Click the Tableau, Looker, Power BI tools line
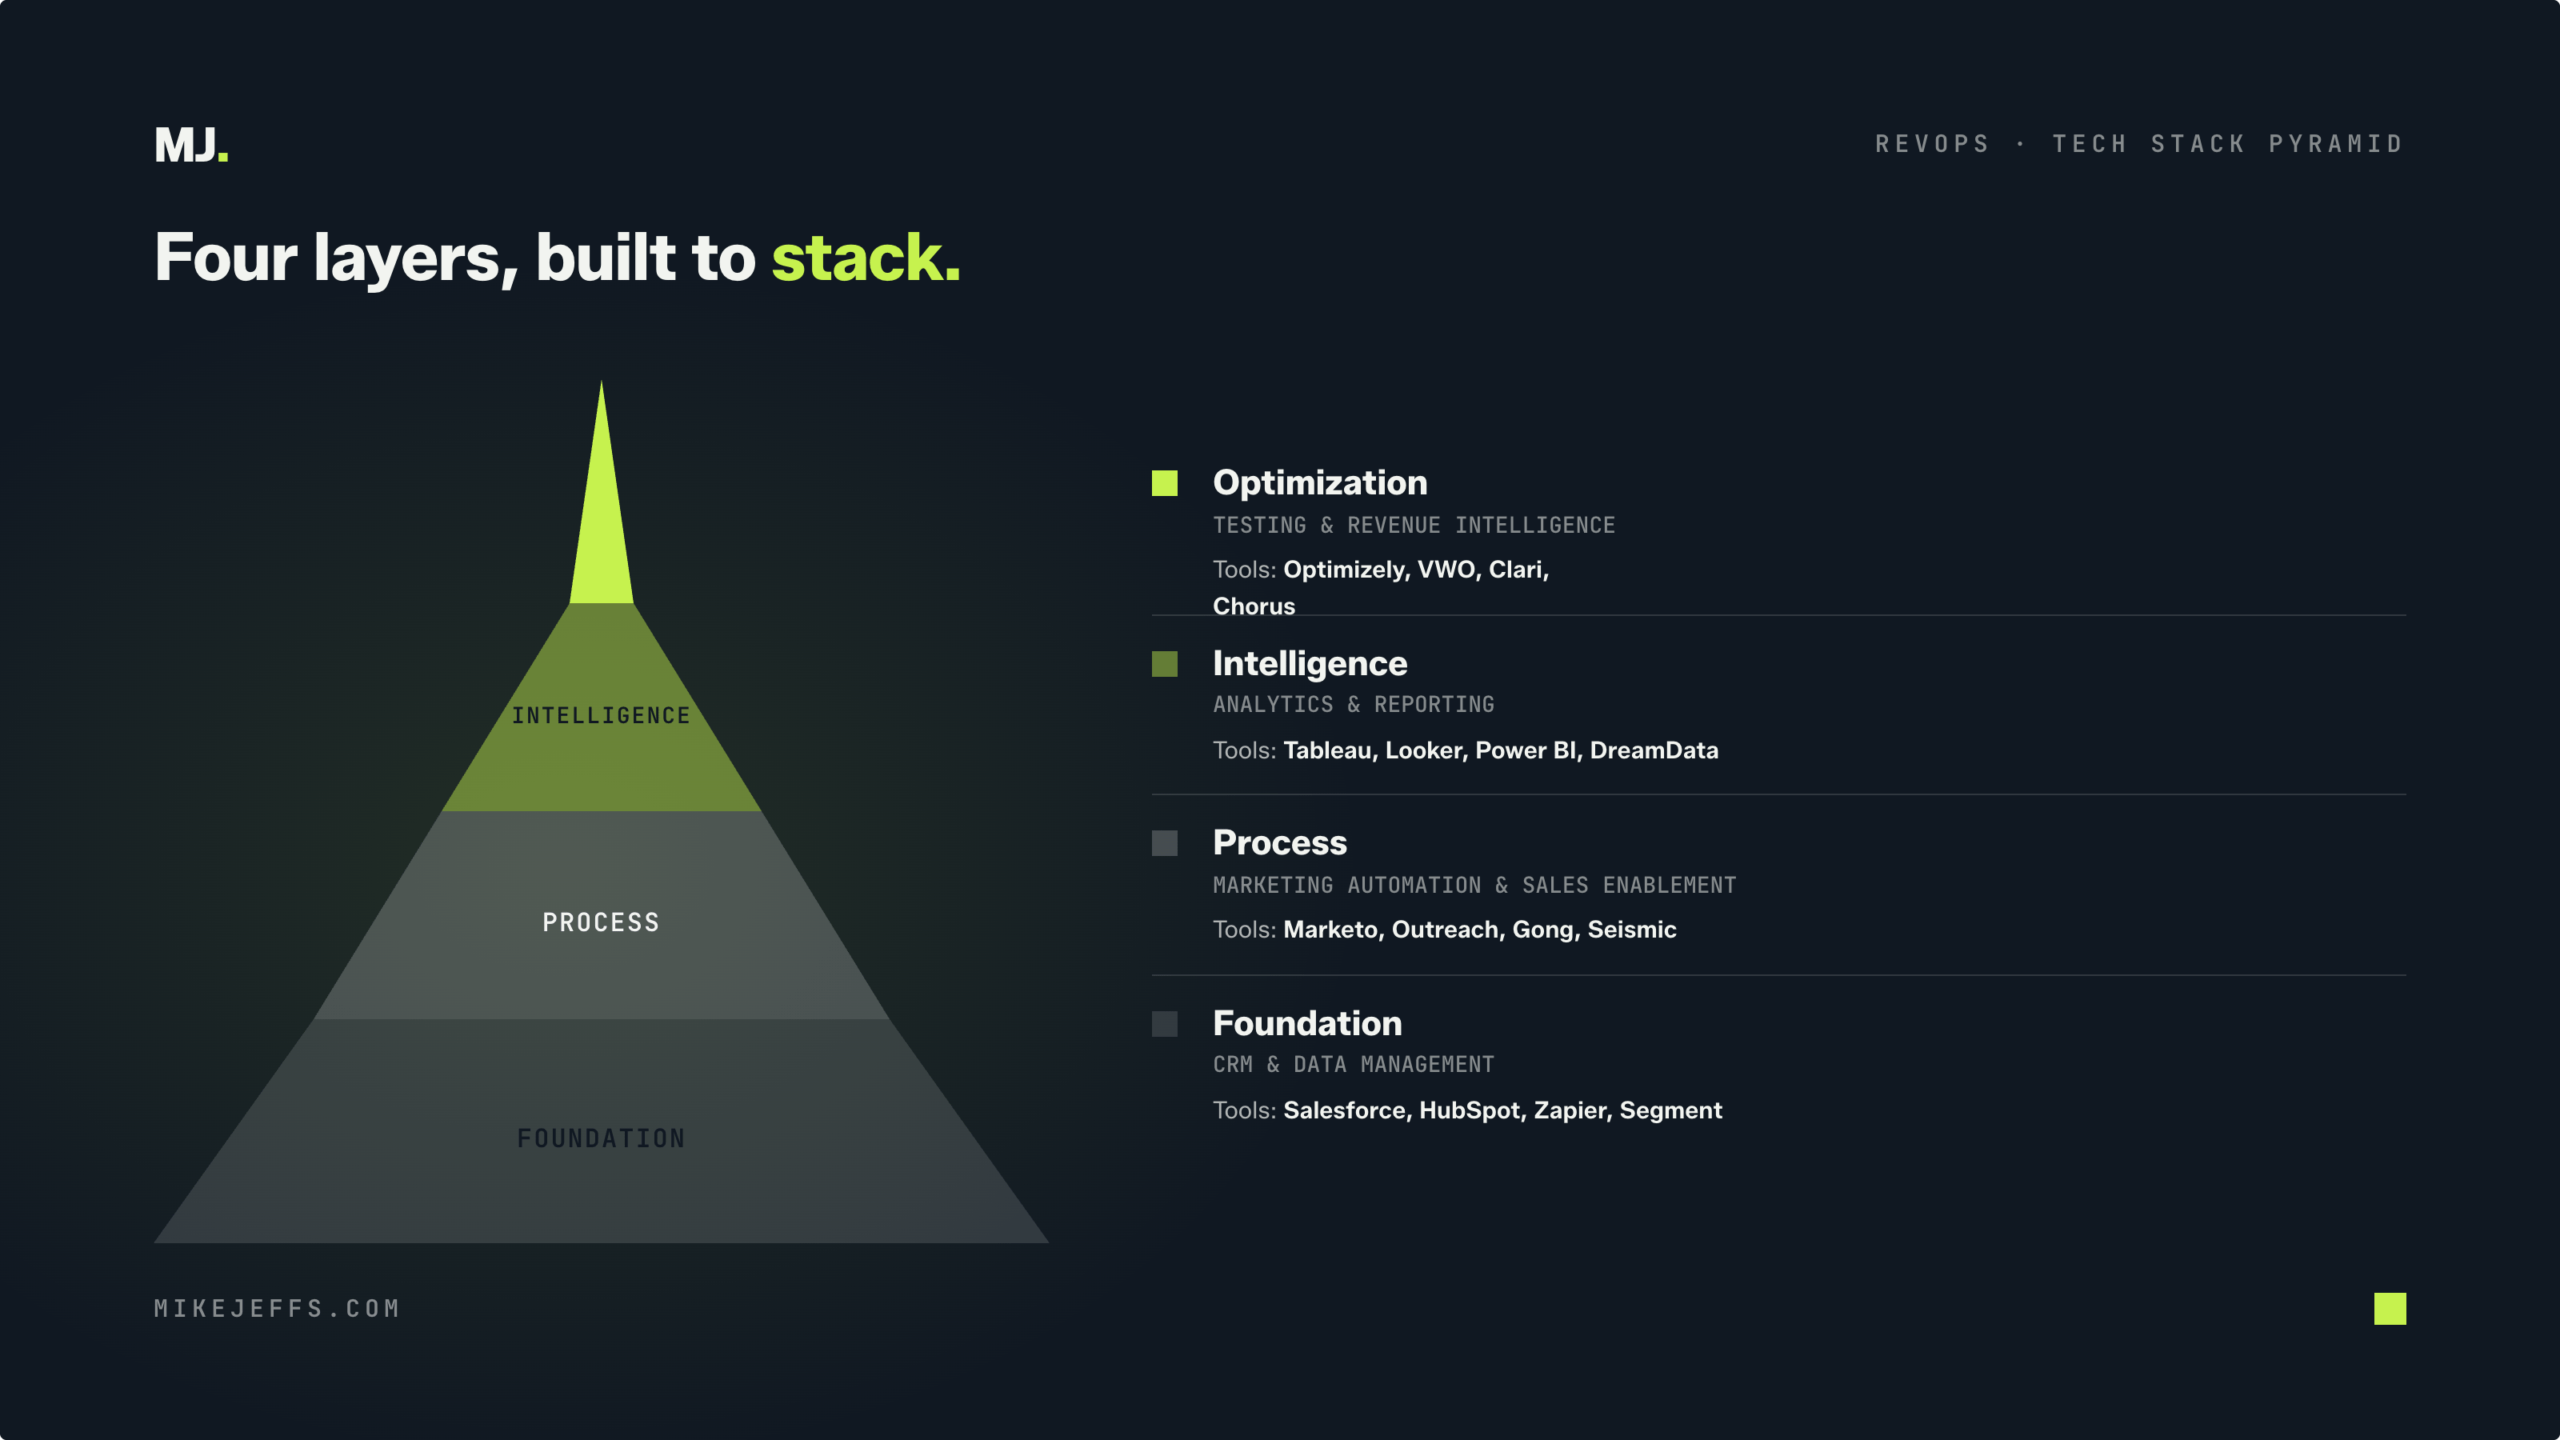The height and width of the screenshot is (1440, 2560). tap(1465, 750)
